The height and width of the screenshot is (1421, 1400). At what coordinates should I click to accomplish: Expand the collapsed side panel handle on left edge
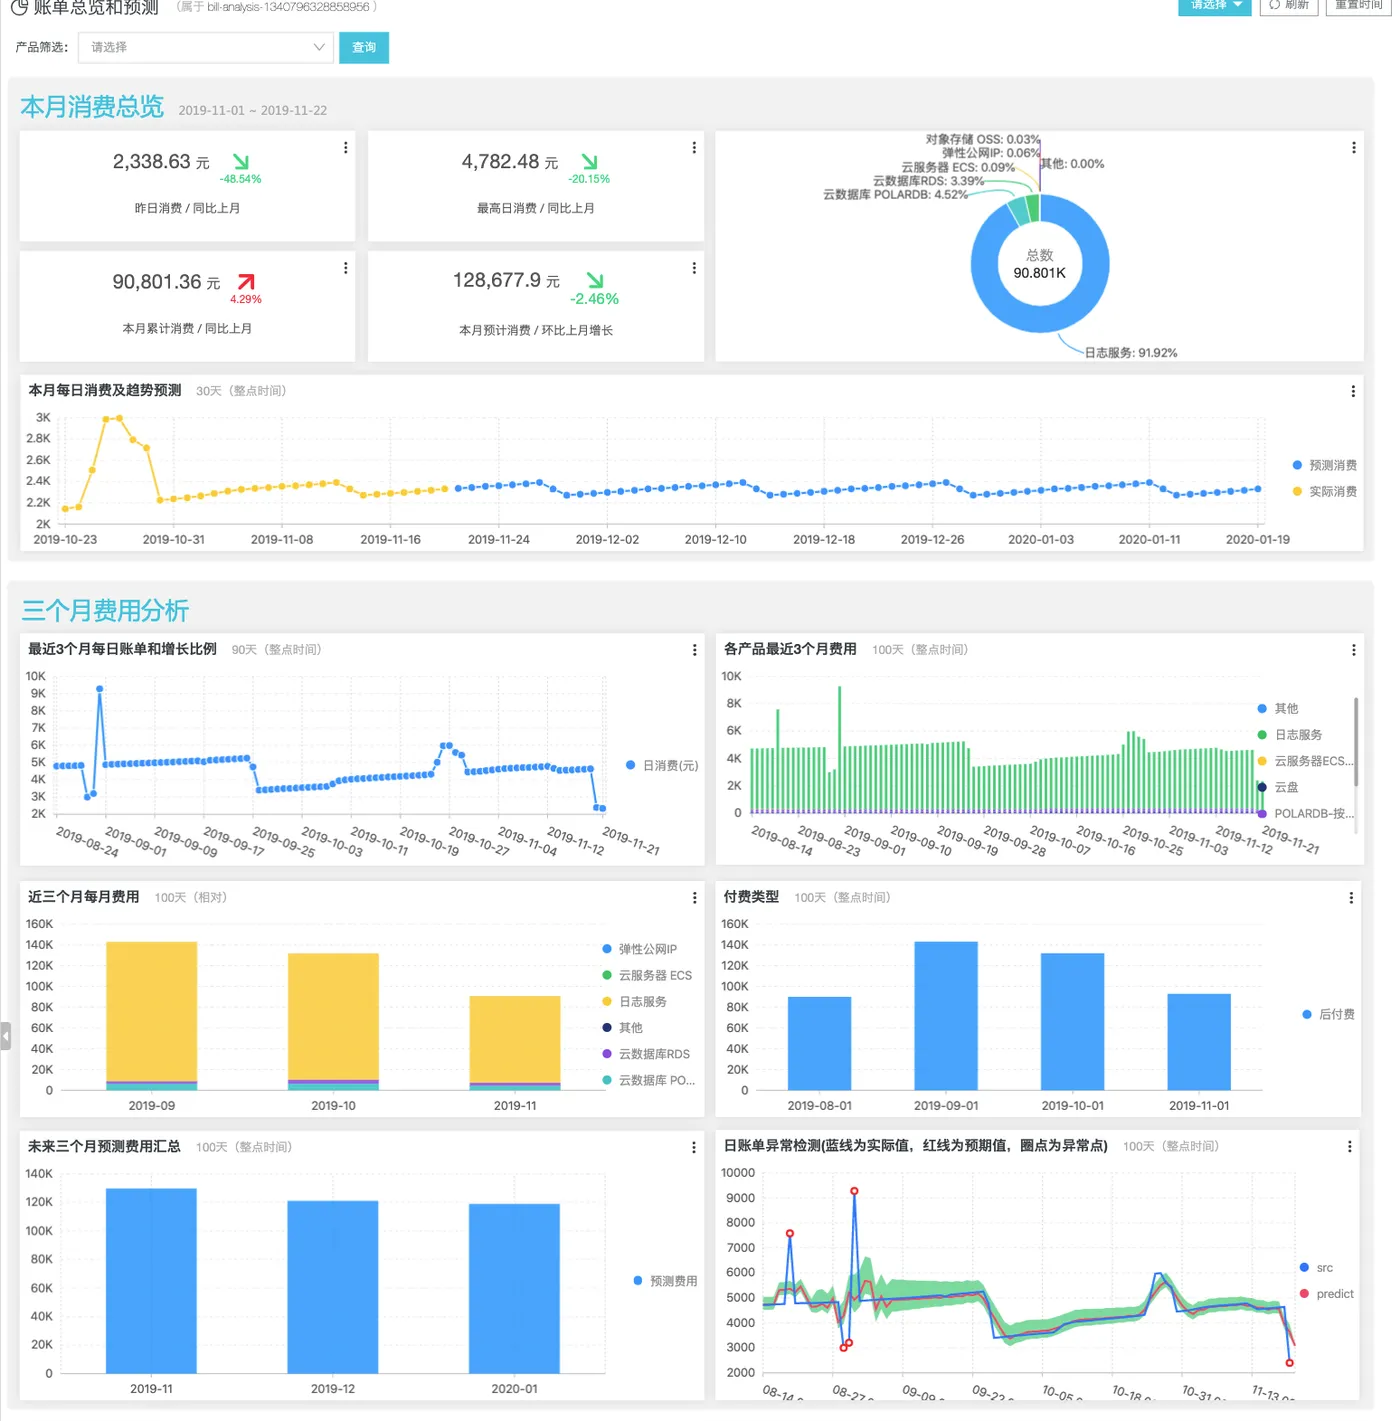[5, 1036]
